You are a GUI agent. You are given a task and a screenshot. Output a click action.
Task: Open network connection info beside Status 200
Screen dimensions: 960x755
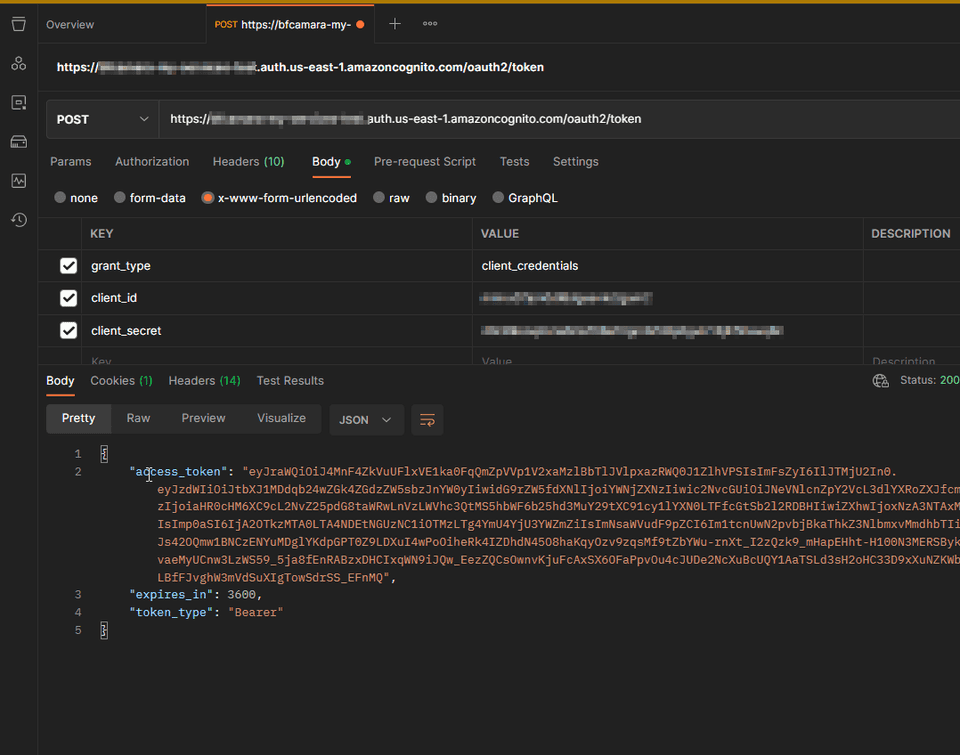(880, 380)
